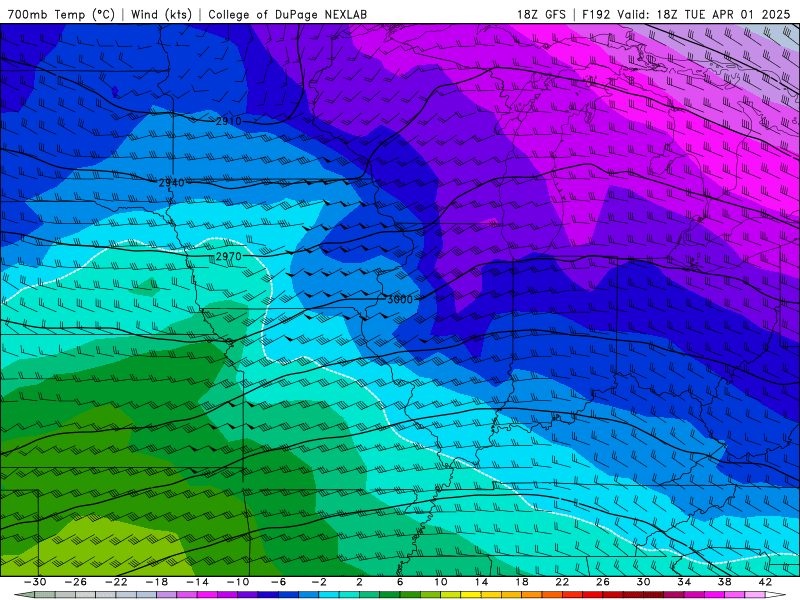Click the 2910 height contour label
The width and height of the screenshot is (800, 600).
228,121
